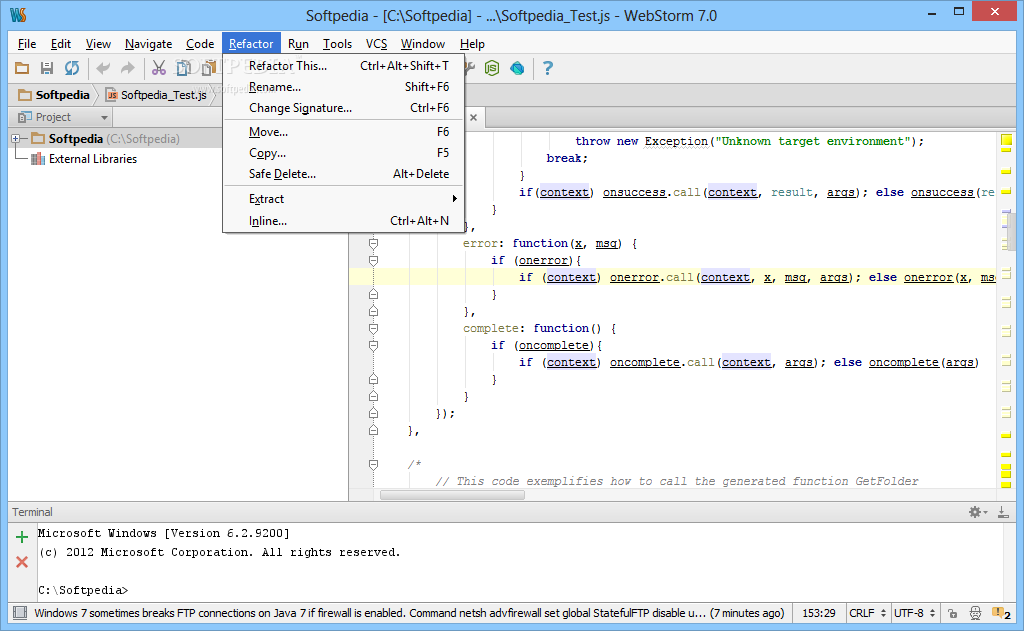Open the File menu
The width and height of the screenshot is (1024, 631).
point(27,44)
